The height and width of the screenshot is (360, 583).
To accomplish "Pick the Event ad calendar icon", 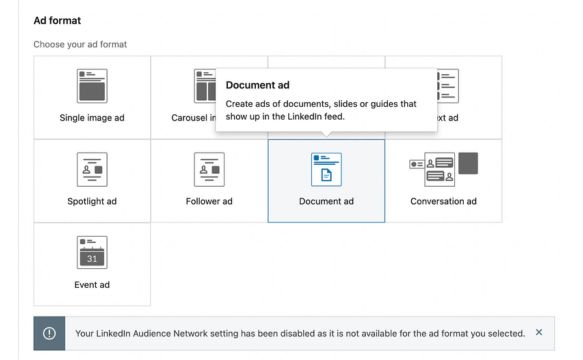I will [92, 252].
